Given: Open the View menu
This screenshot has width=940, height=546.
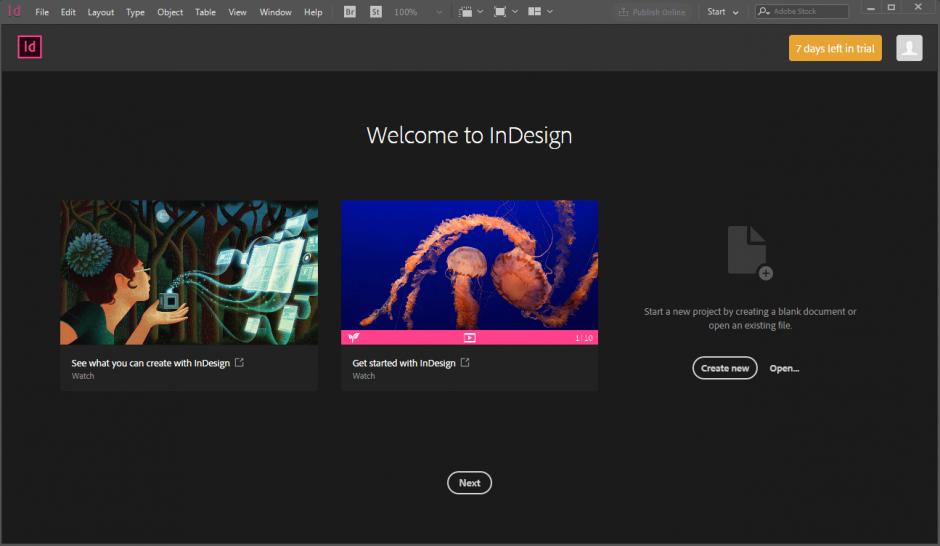Looking at the screenshot, I should point(237,12).
